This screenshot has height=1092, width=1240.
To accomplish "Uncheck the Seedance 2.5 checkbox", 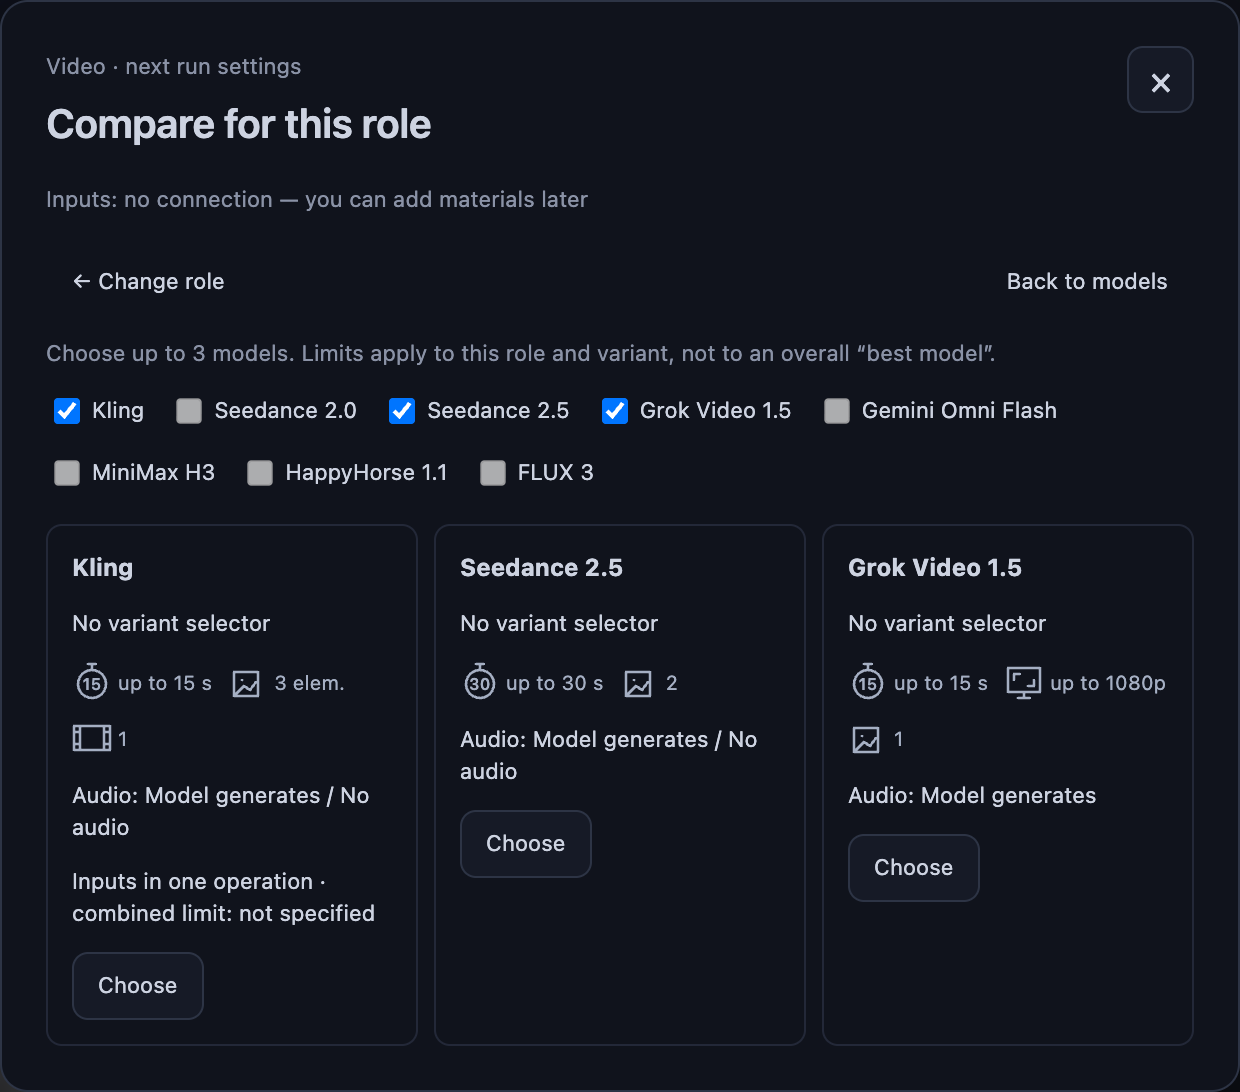I will pos(402,411).
